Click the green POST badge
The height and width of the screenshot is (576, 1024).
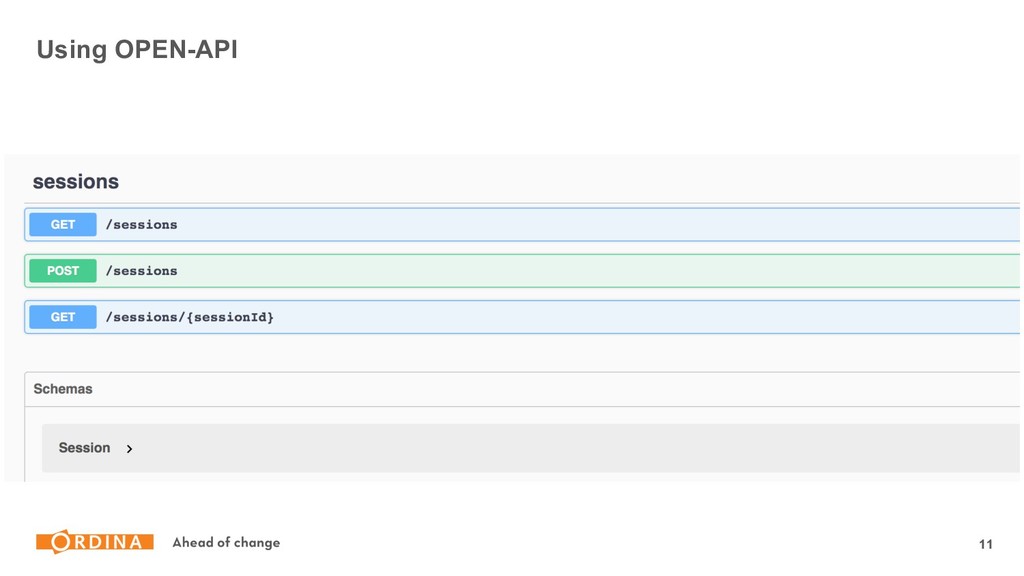tap(63, 271)
